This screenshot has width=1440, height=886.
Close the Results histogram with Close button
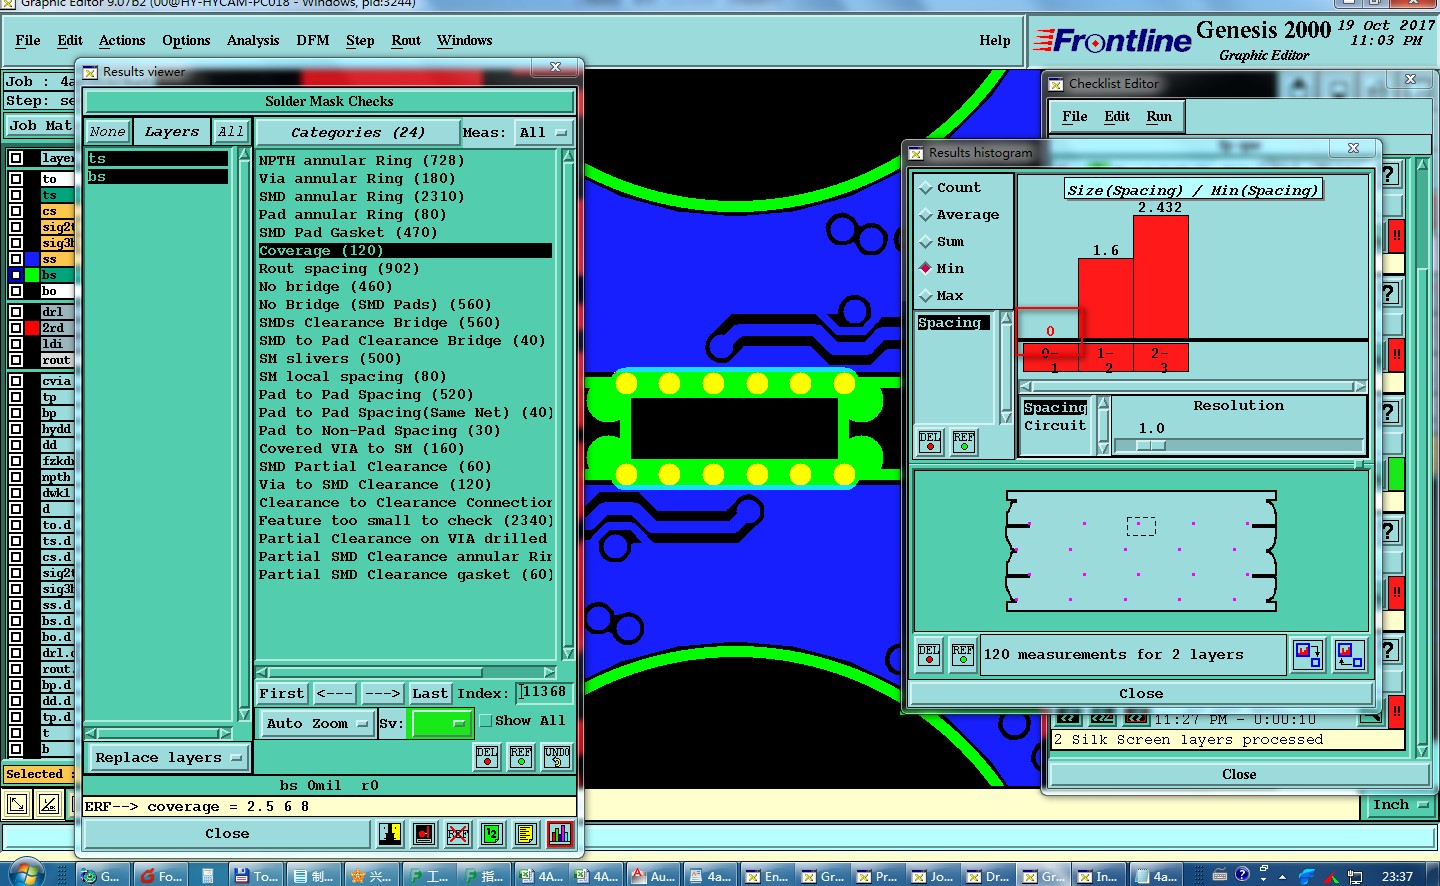click(x=1141, y=693)
